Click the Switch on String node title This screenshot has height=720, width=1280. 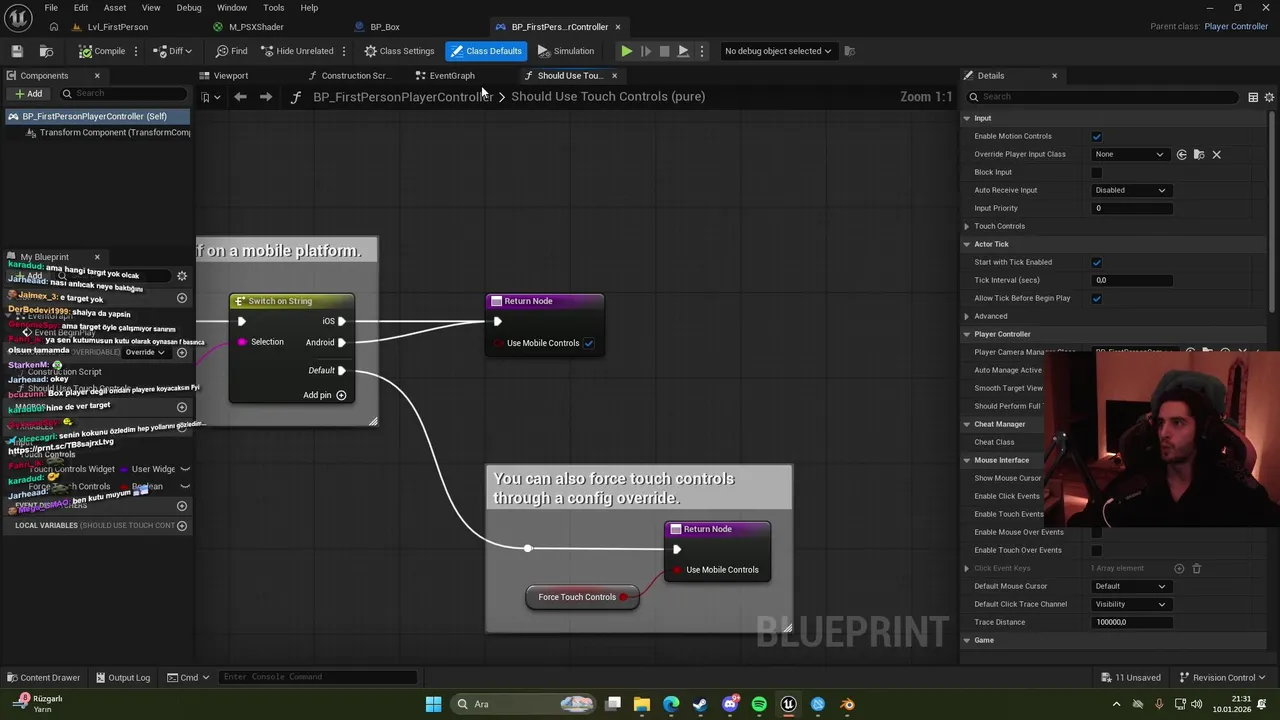coord(280,301)
